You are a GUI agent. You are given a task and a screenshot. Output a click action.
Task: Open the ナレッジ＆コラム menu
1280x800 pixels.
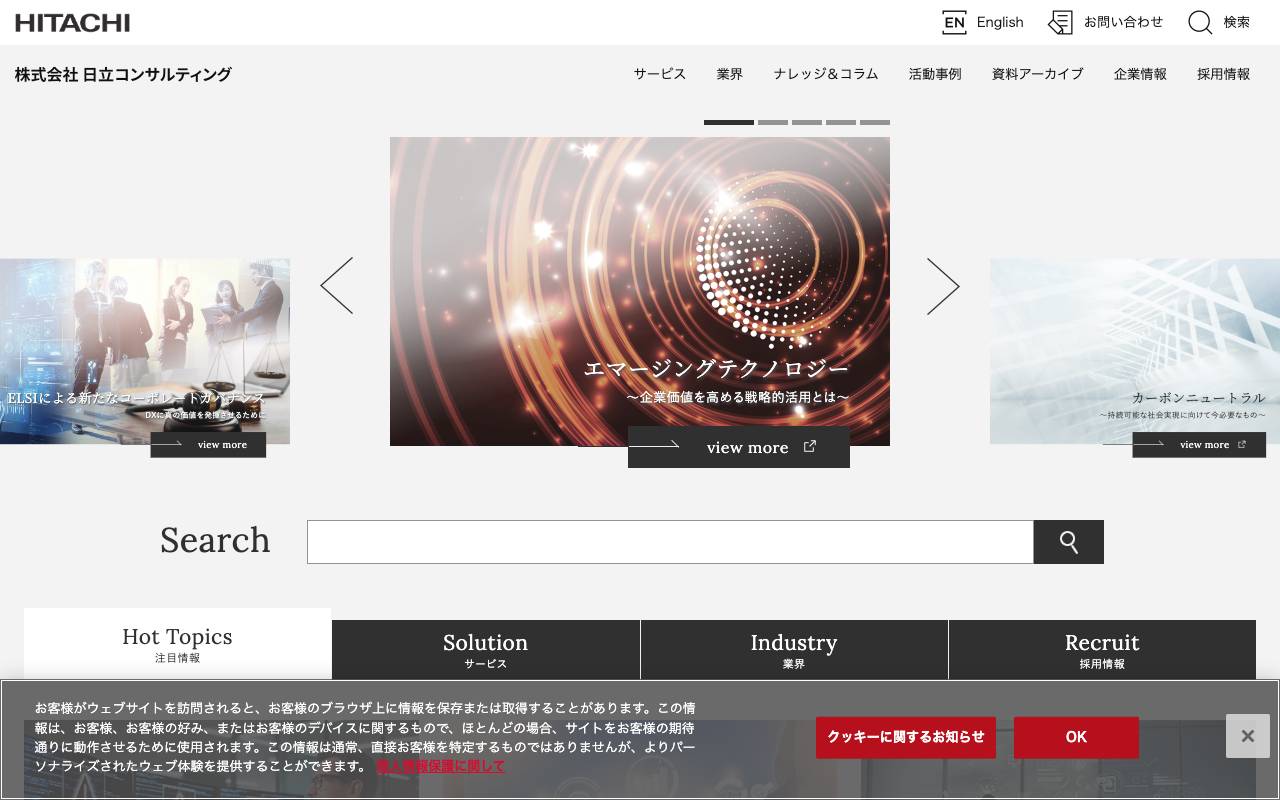coord(826,74)
